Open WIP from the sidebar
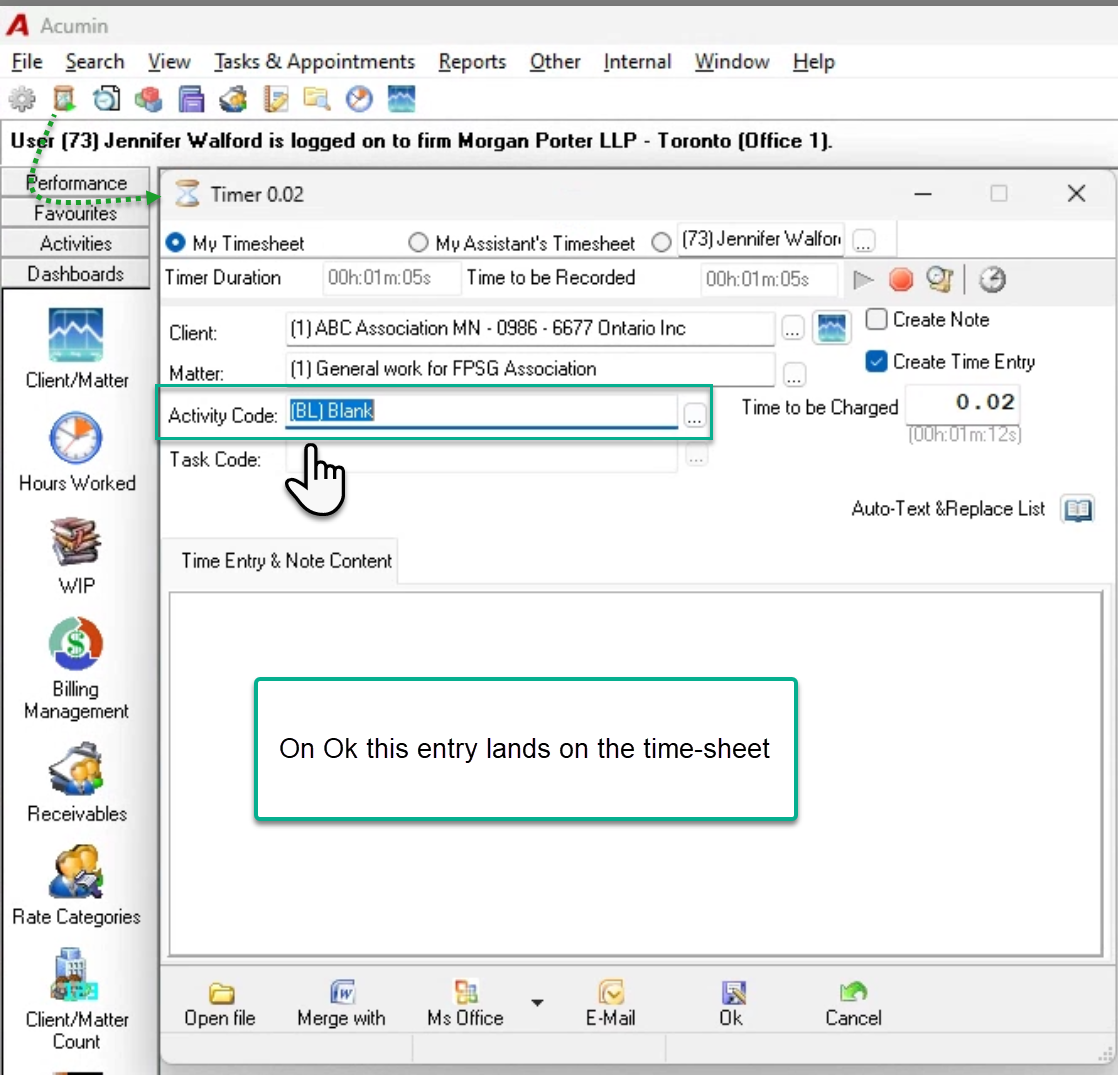Image resolution: width=1118 pixels, height=1075 pixels. (x=76, y=555)
